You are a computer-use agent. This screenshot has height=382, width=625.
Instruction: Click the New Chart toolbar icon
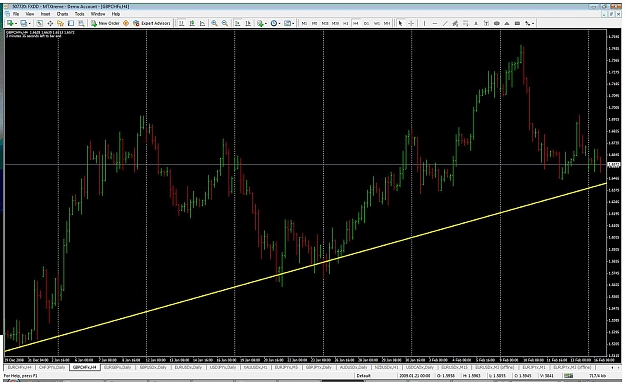pos(10,23)
